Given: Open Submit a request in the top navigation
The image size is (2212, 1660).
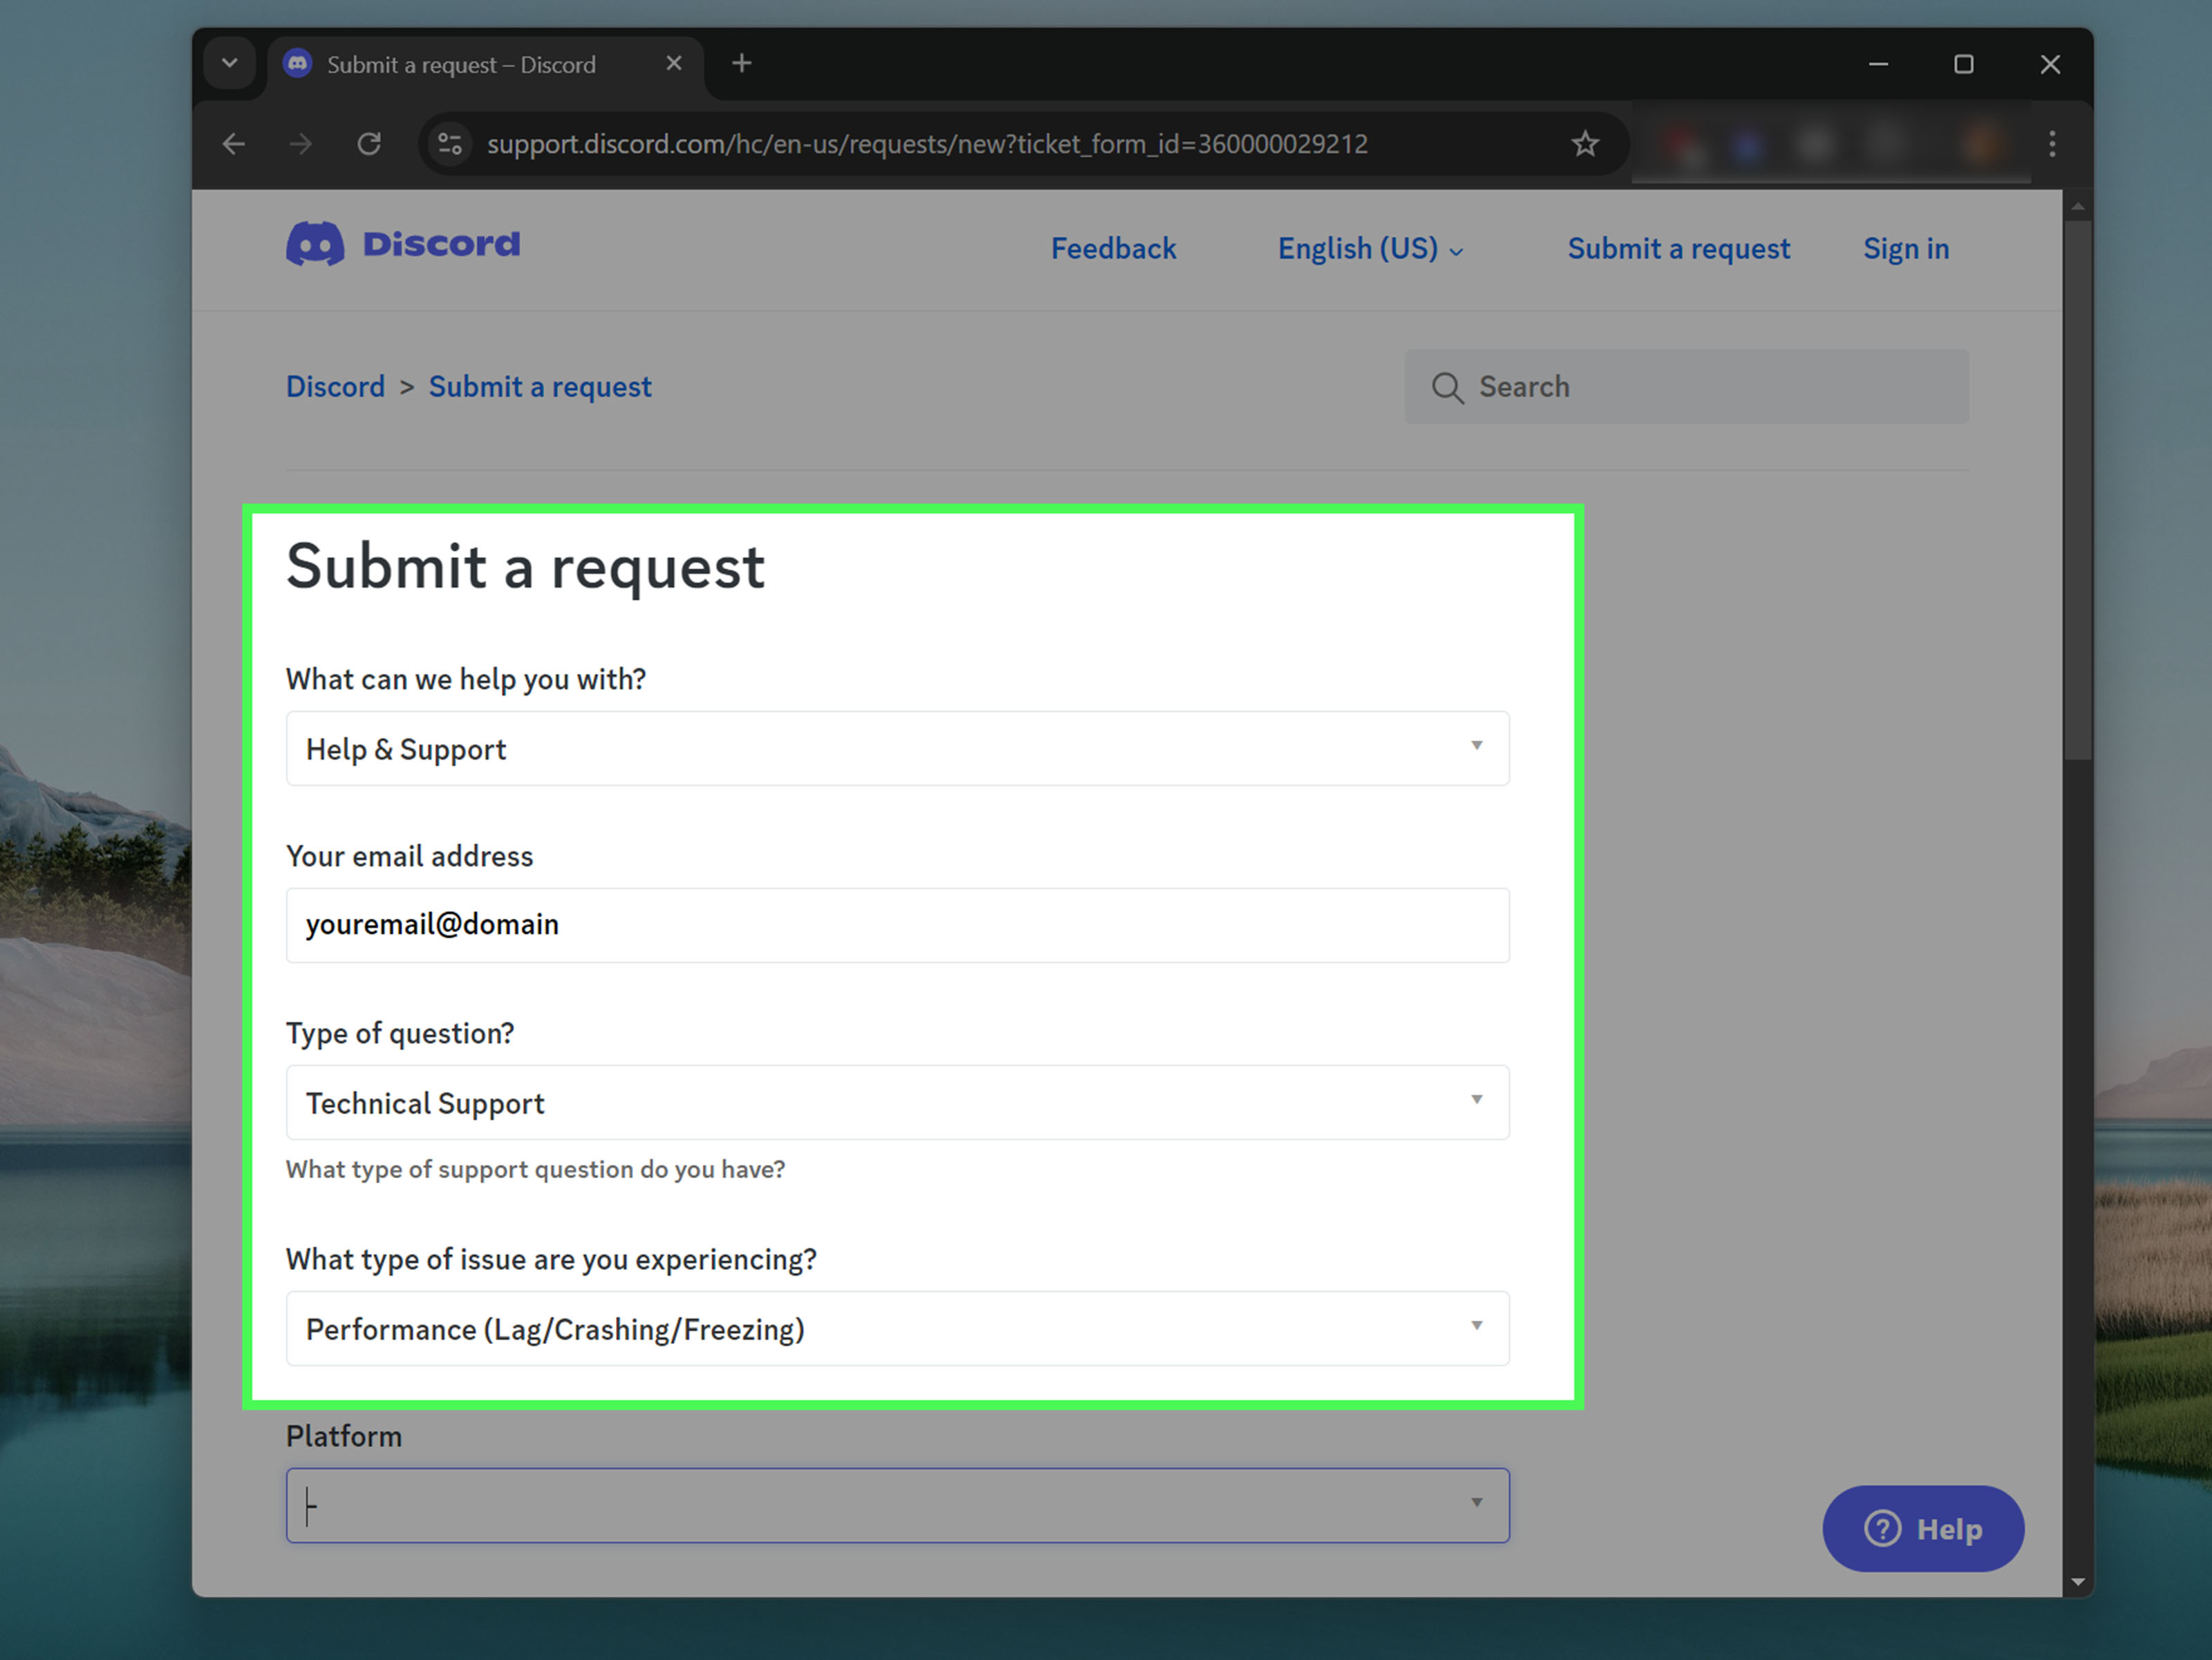Looking at the screenshot, I should tap(1678, 248).
